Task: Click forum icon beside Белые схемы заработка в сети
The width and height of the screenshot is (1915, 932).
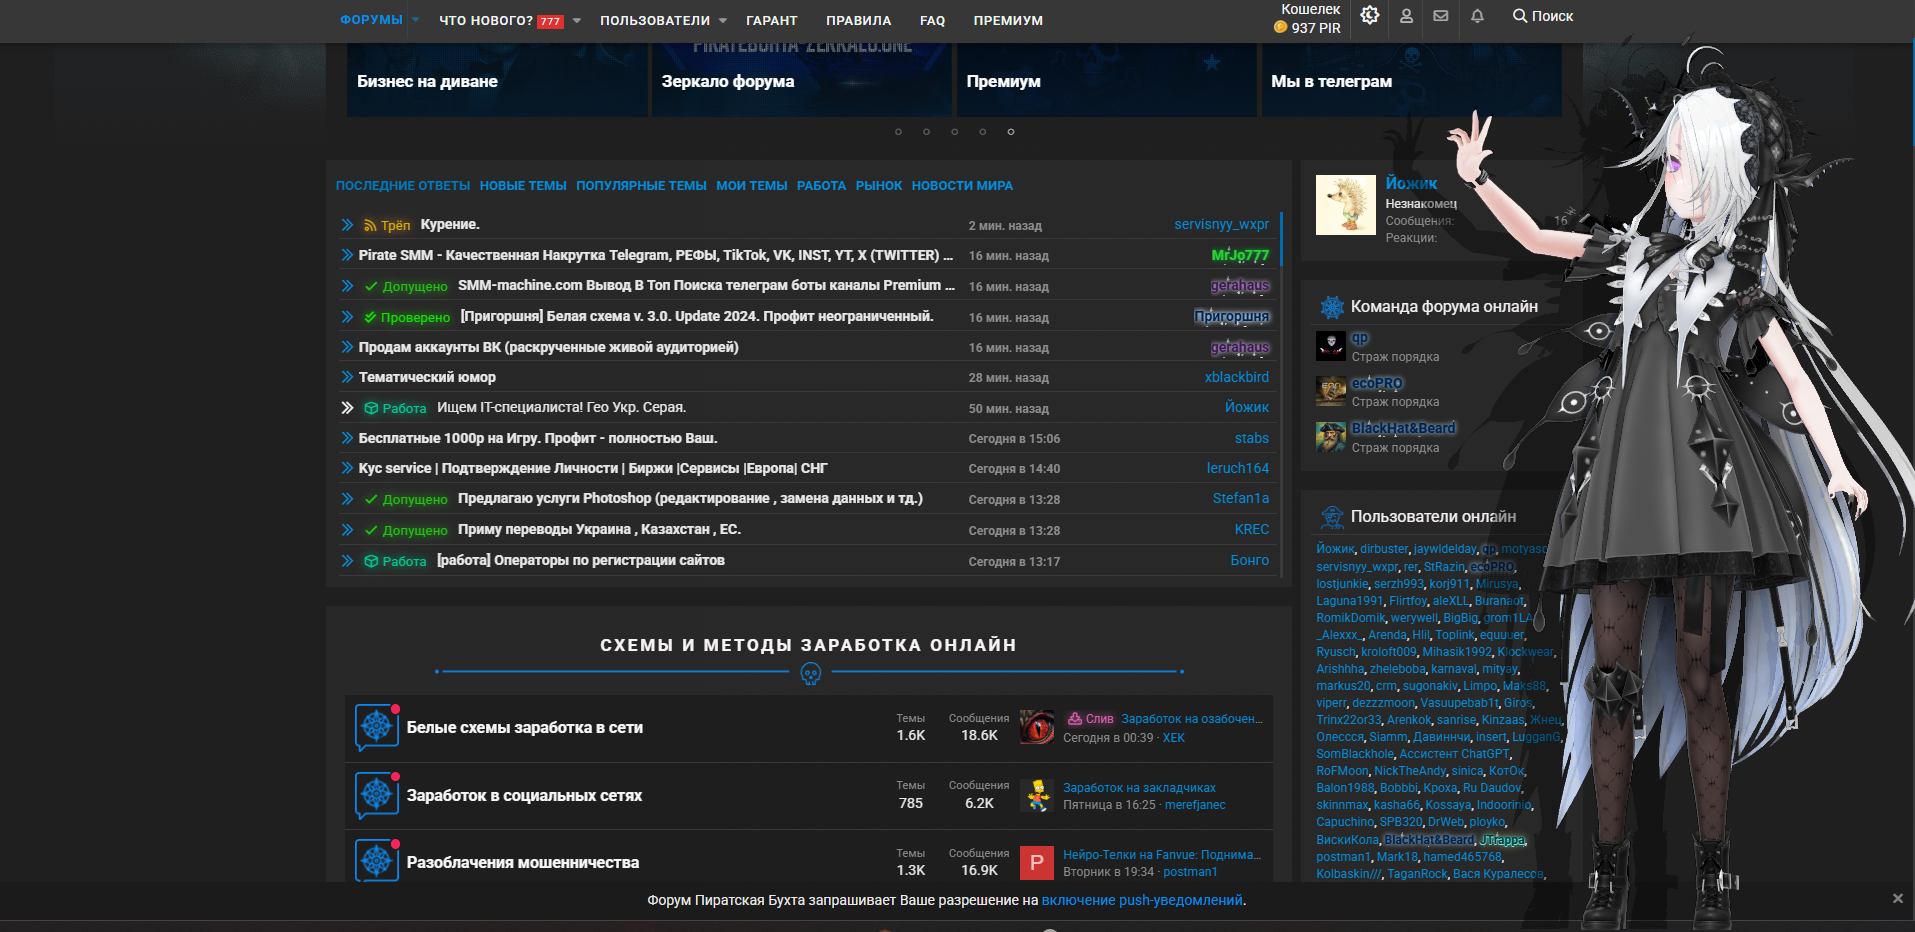Action: click(377, 727)
